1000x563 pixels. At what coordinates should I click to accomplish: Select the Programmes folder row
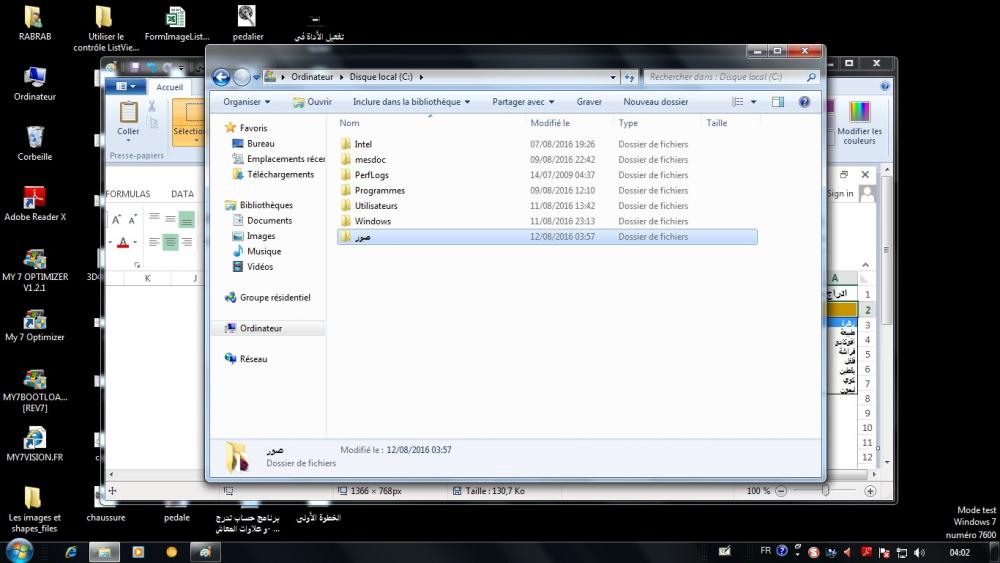[547, 190]
